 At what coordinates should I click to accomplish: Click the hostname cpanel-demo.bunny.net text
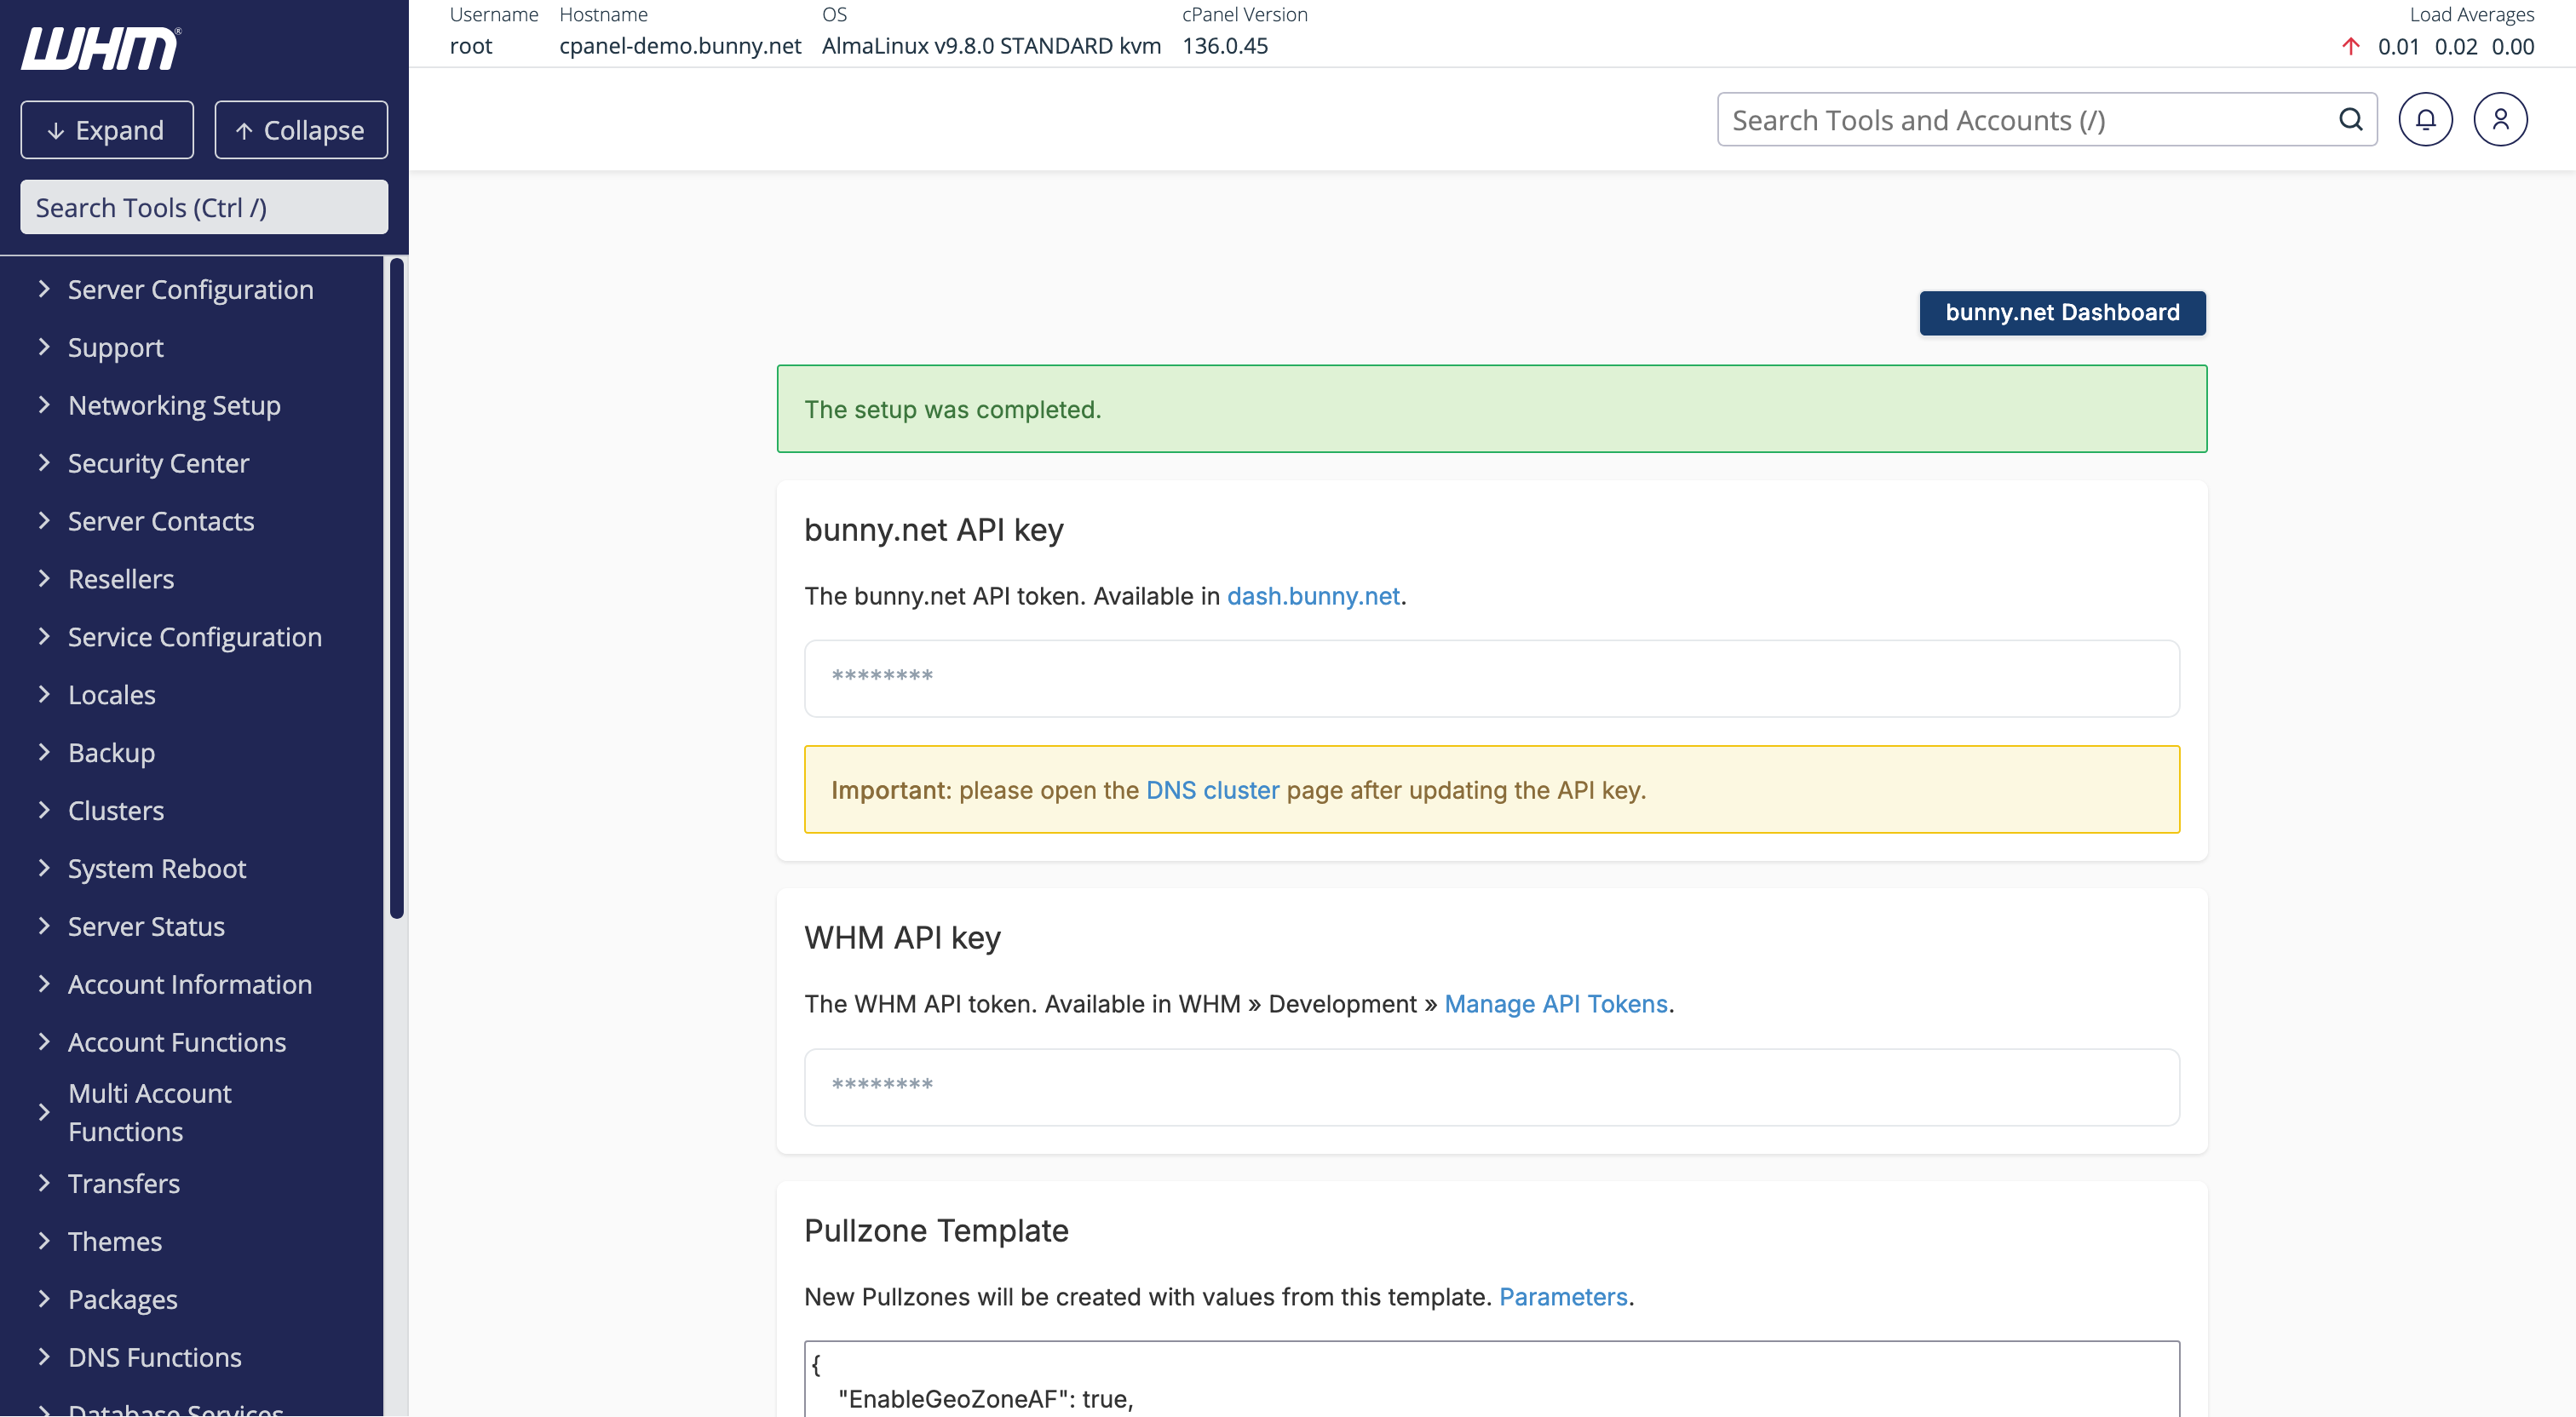click(680, 46)
